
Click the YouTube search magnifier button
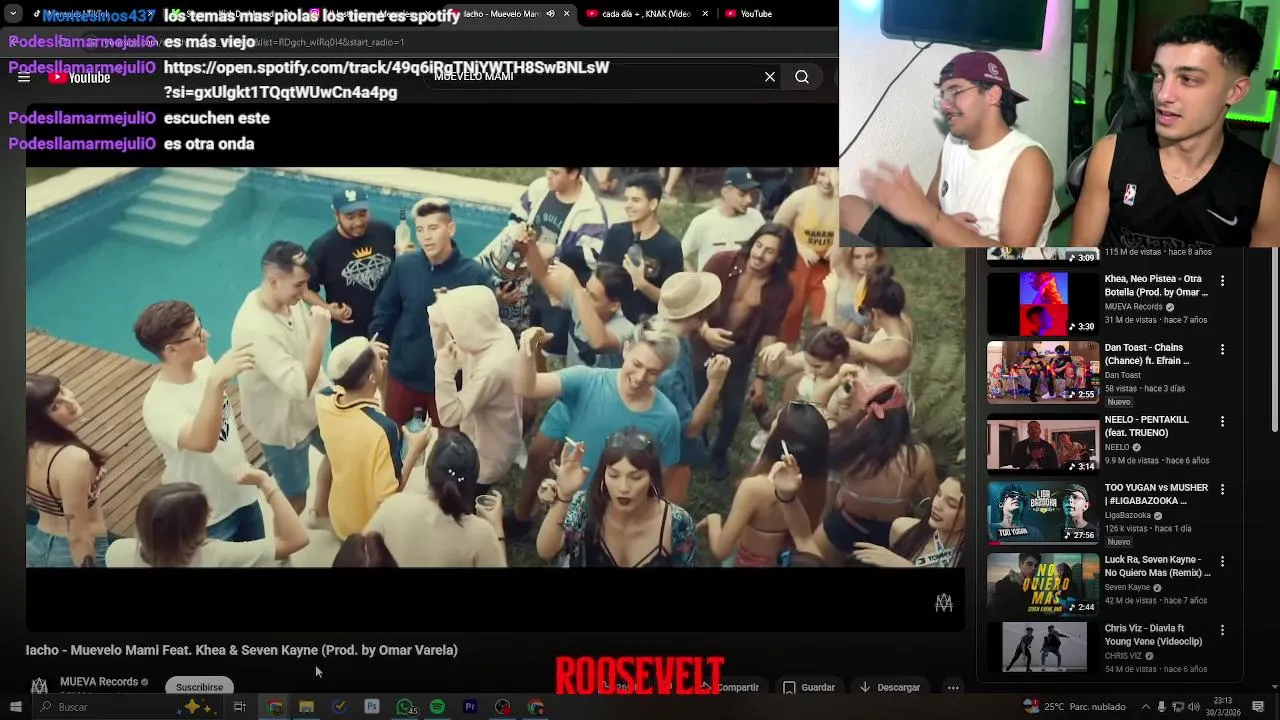coord(802,77)
